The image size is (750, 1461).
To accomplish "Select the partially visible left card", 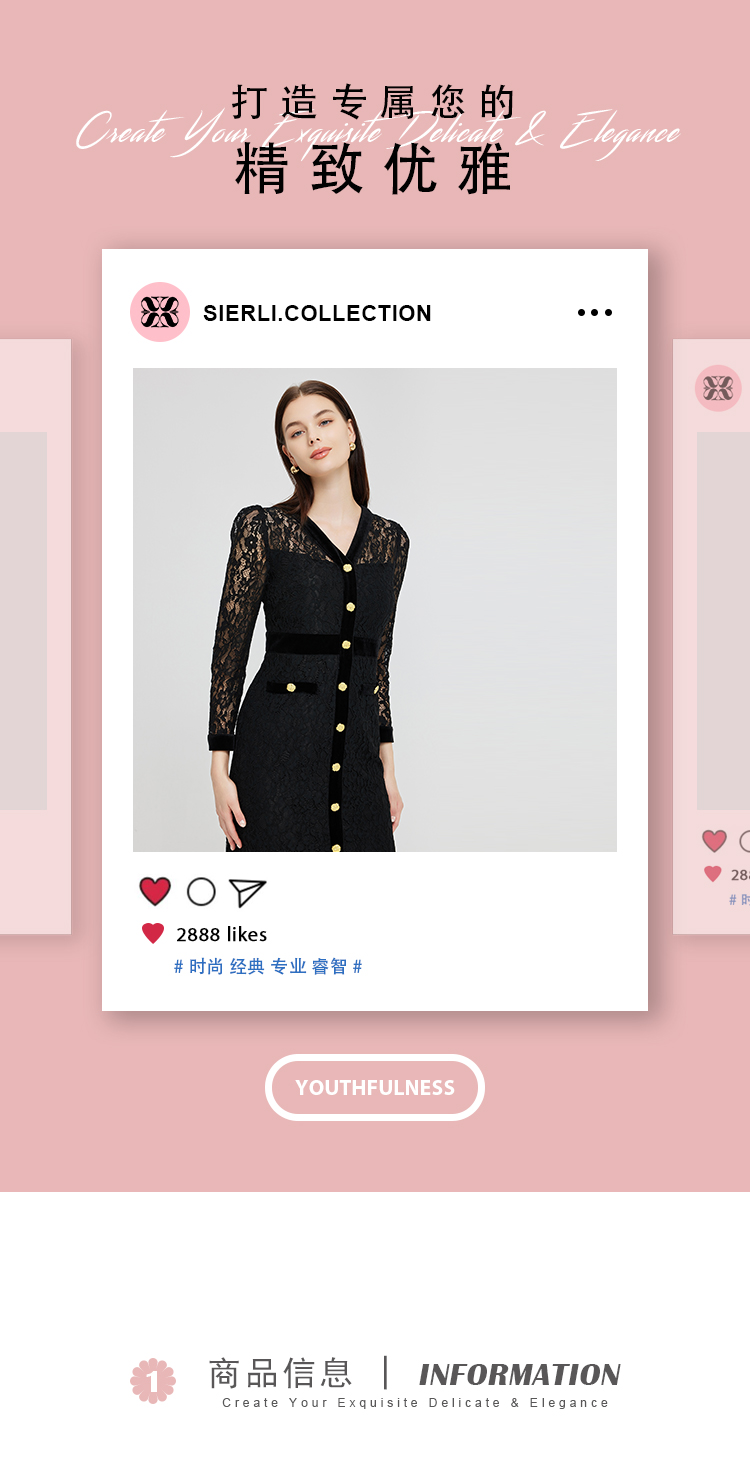I will click(x=35, y=637).
